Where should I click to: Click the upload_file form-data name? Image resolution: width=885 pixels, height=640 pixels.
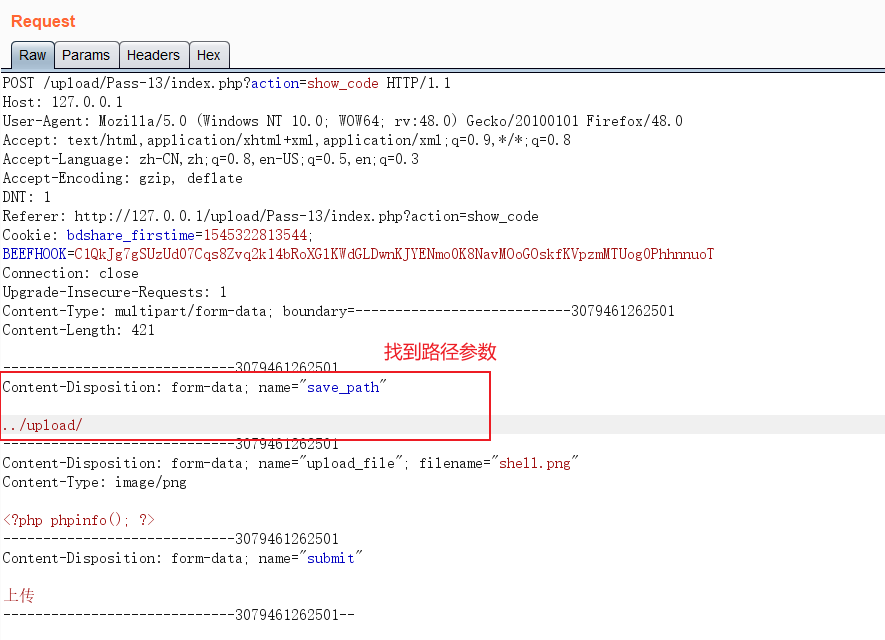(351, 464)
